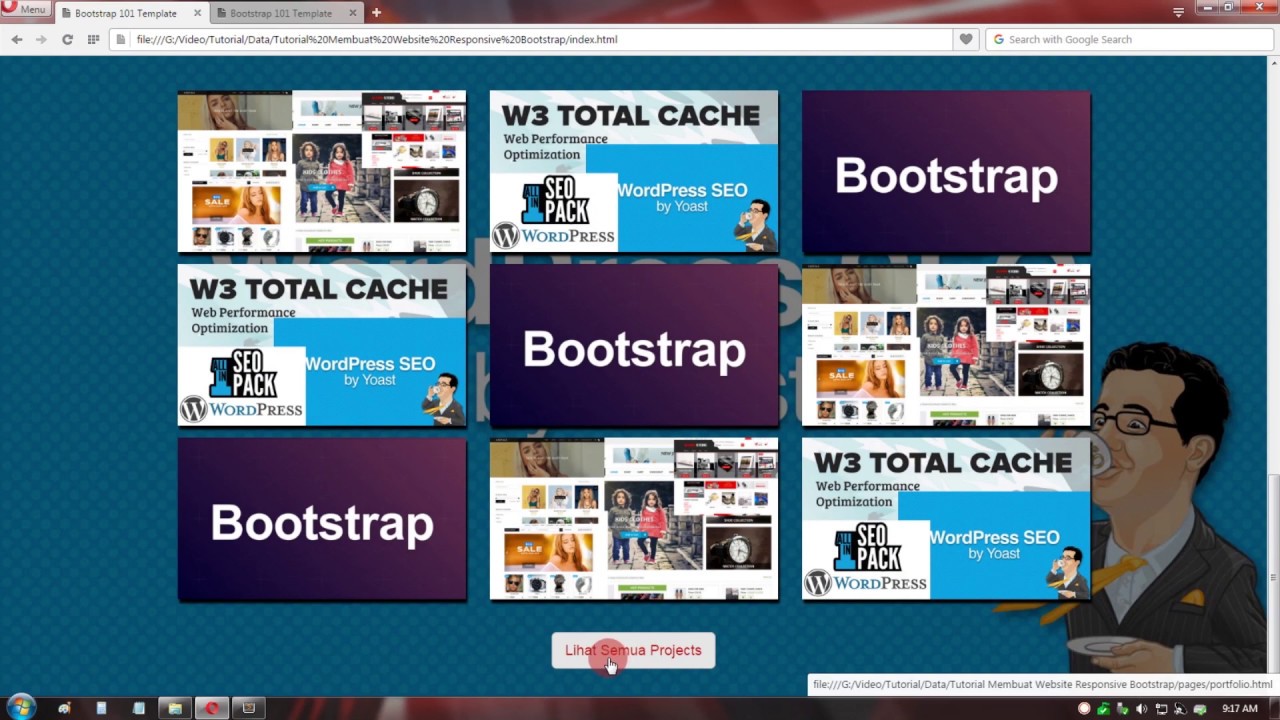Open the top-row W3 Total Cache thumbnail
Screen dimensions: 1280x720
pyautogui.click(x=634, y=171)
